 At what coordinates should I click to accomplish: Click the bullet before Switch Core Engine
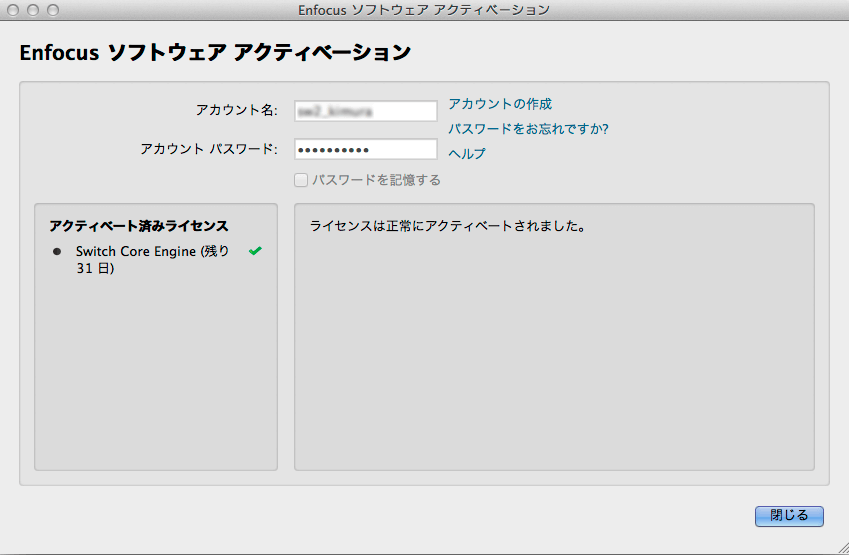pos(57,252)
